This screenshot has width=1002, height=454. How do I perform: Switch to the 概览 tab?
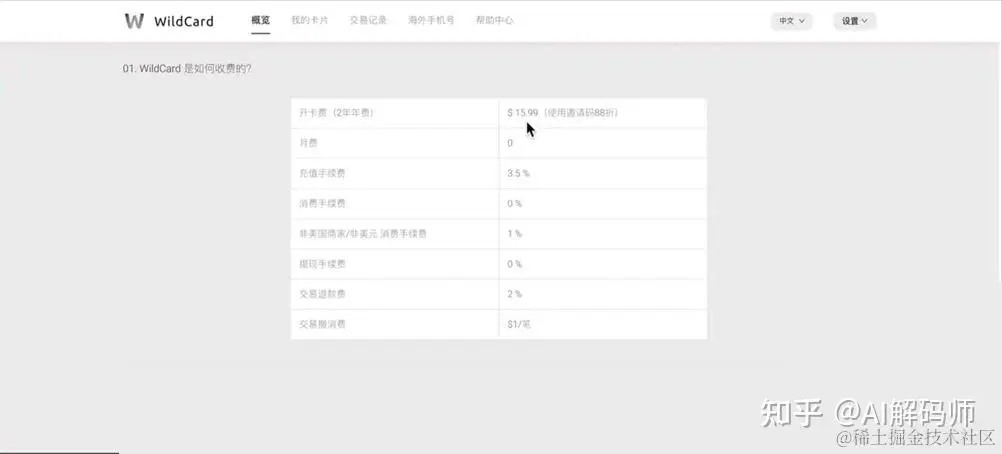pyautogui.click(x=261, y=20)
